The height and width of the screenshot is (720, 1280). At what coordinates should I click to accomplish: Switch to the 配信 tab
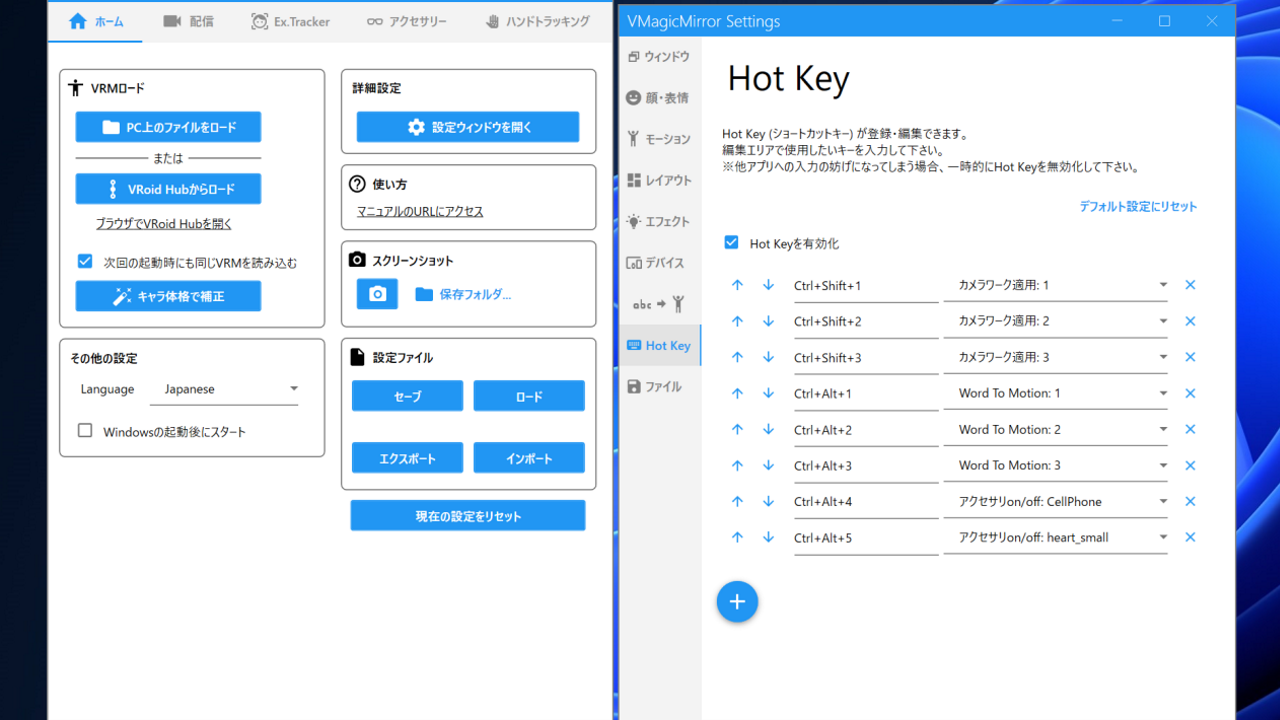click(x=188, y=21)
